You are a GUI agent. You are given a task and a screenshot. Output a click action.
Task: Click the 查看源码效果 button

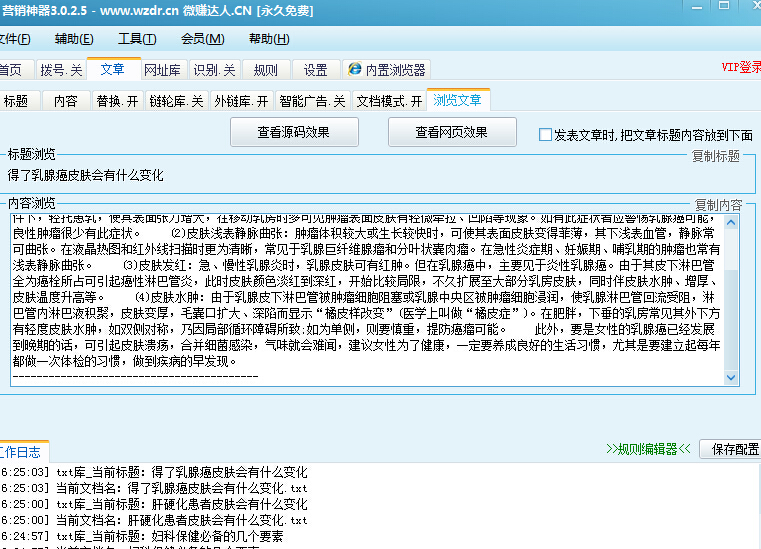pos(294,132)
